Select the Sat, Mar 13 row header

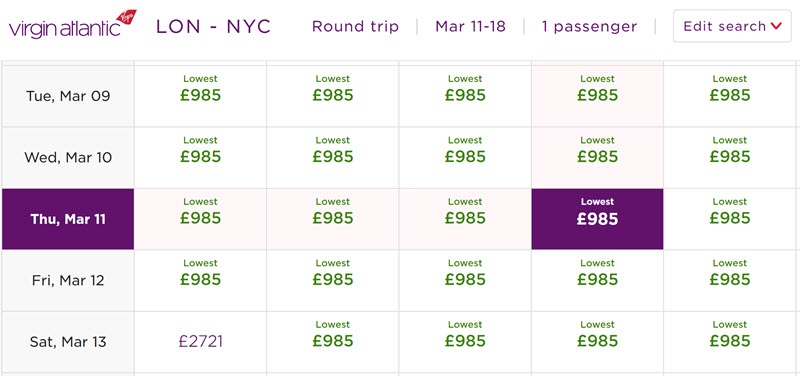68,341
